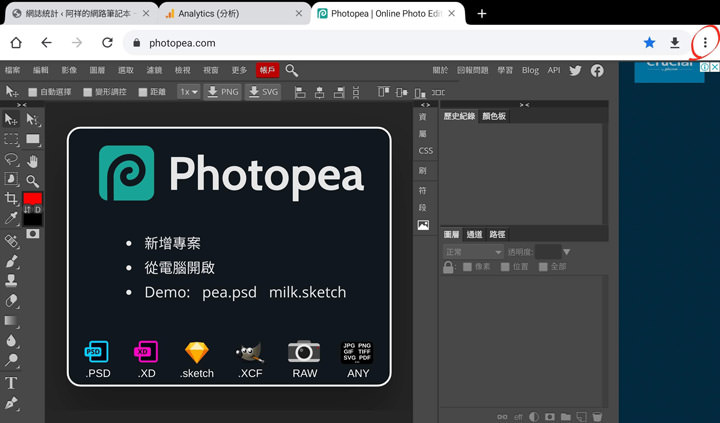Select the Pen tool
Viewport: 720px width, 423px height.
coord(11,403)
